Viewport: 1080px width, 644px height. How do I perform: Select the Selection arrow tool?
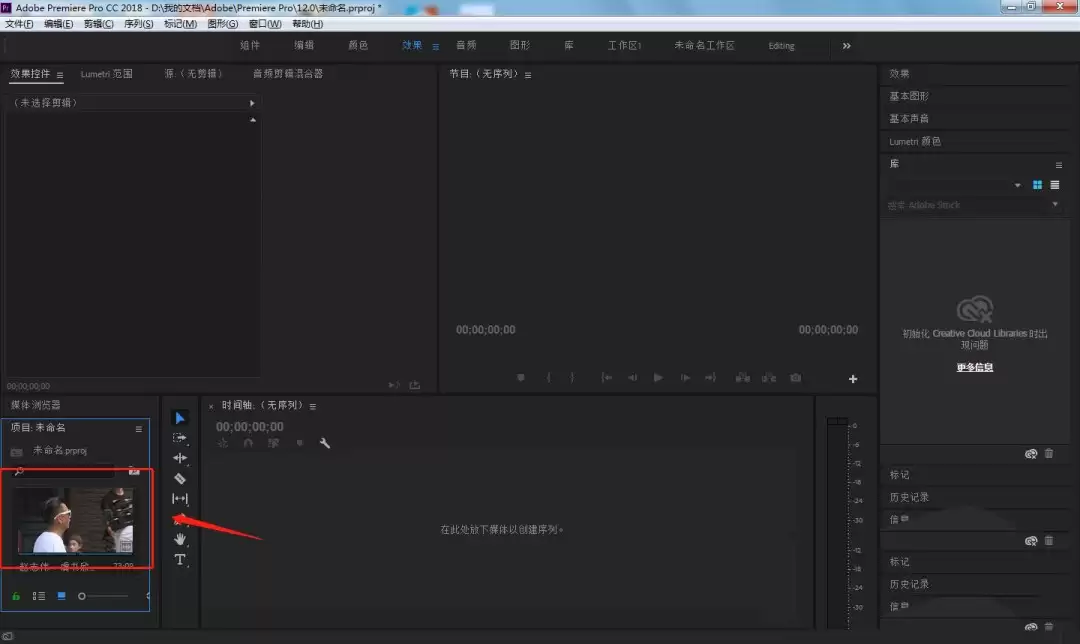coord(180,418)
